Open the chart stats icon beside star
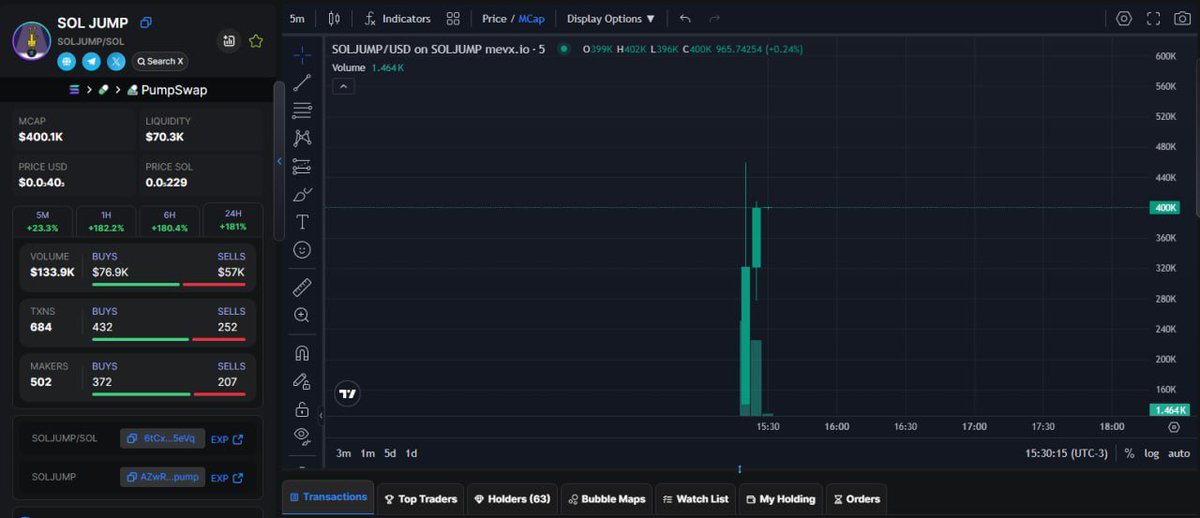The height and width of the screenshot is (518, 1200). [x=229, y=41]
